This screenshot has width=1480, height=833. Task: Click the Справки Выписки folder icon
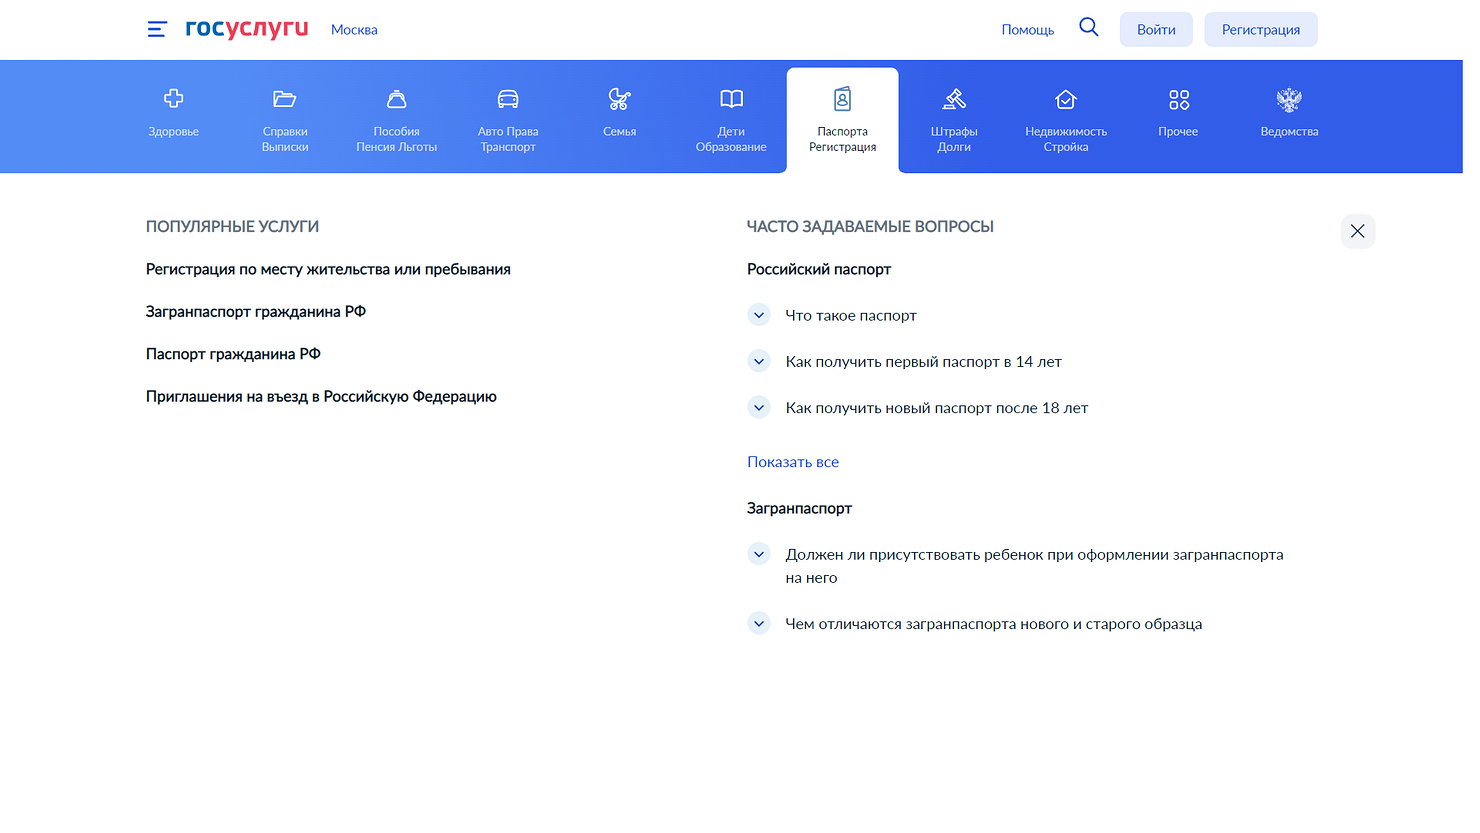[285, 98]
